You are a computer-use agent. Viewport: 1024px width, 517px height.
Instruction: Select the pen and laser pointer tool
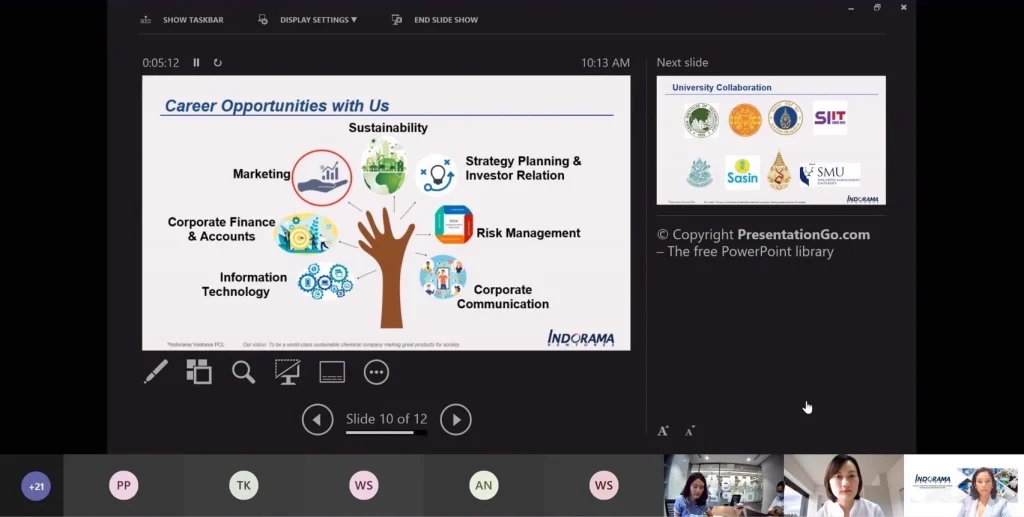coord(156,372)
